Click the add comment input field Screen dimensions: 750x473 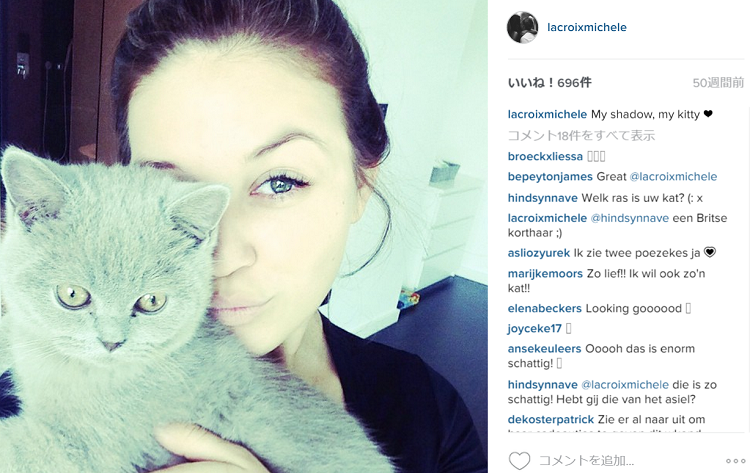click(627, 461)
